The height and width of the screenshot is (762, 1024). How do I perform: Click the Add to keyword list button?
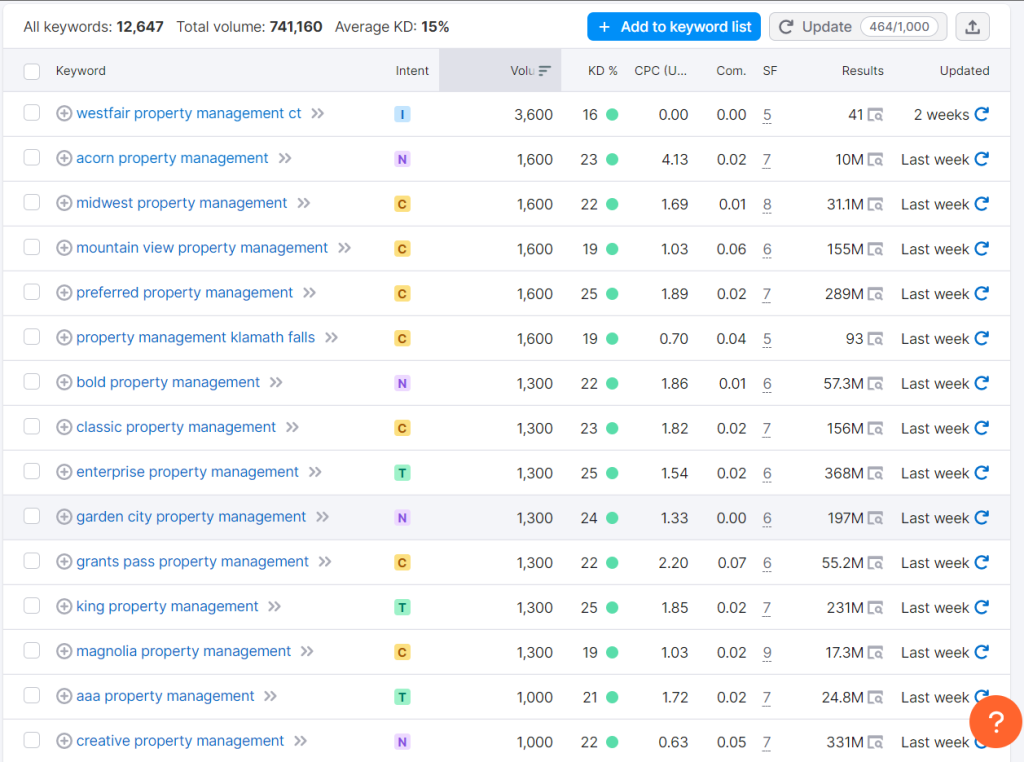click(673, 26)
